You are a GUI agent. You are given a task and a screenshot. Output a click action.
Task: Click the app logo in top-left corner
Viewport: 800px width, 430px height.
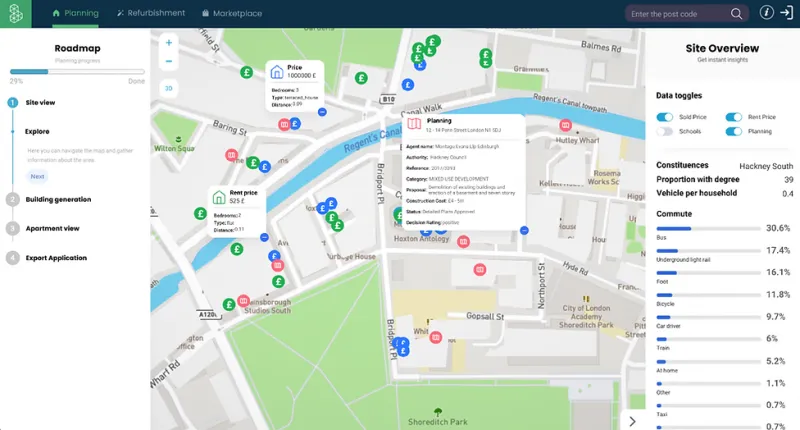(x=17, y=13)
